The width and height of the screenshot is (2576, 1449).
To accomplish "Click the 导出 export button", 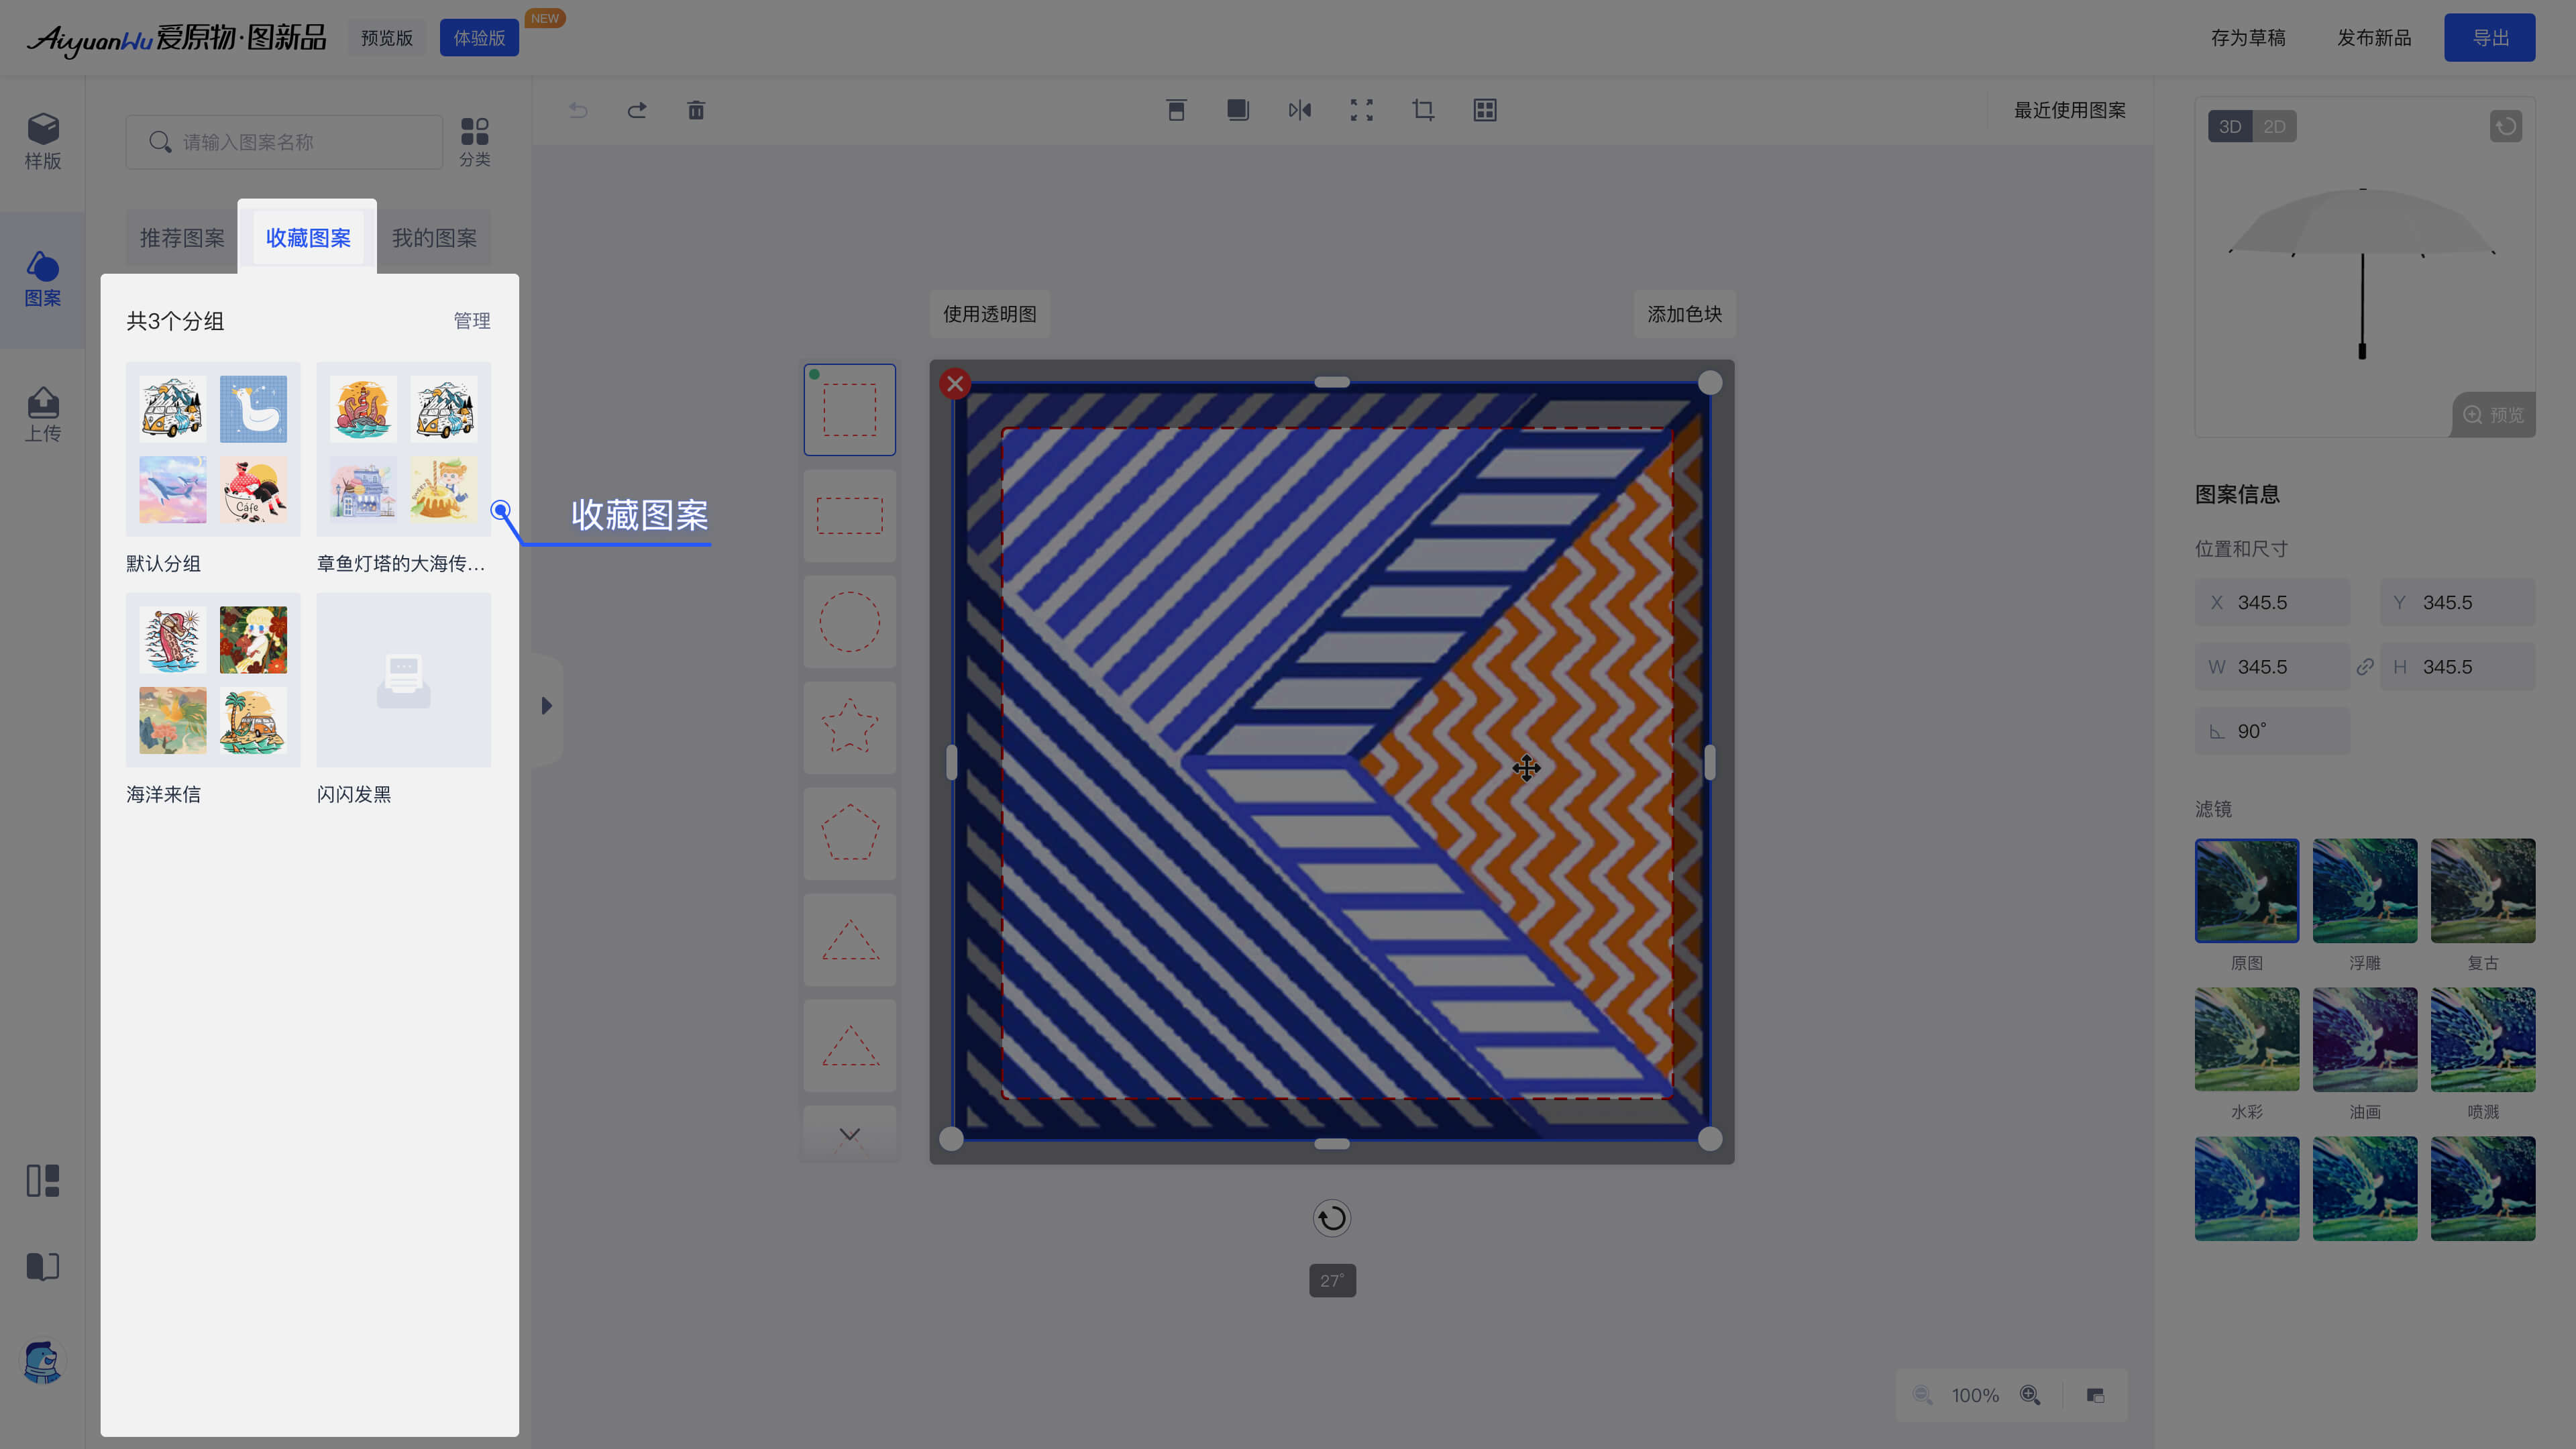I will pyautogui.click(x=2489, y=38).
